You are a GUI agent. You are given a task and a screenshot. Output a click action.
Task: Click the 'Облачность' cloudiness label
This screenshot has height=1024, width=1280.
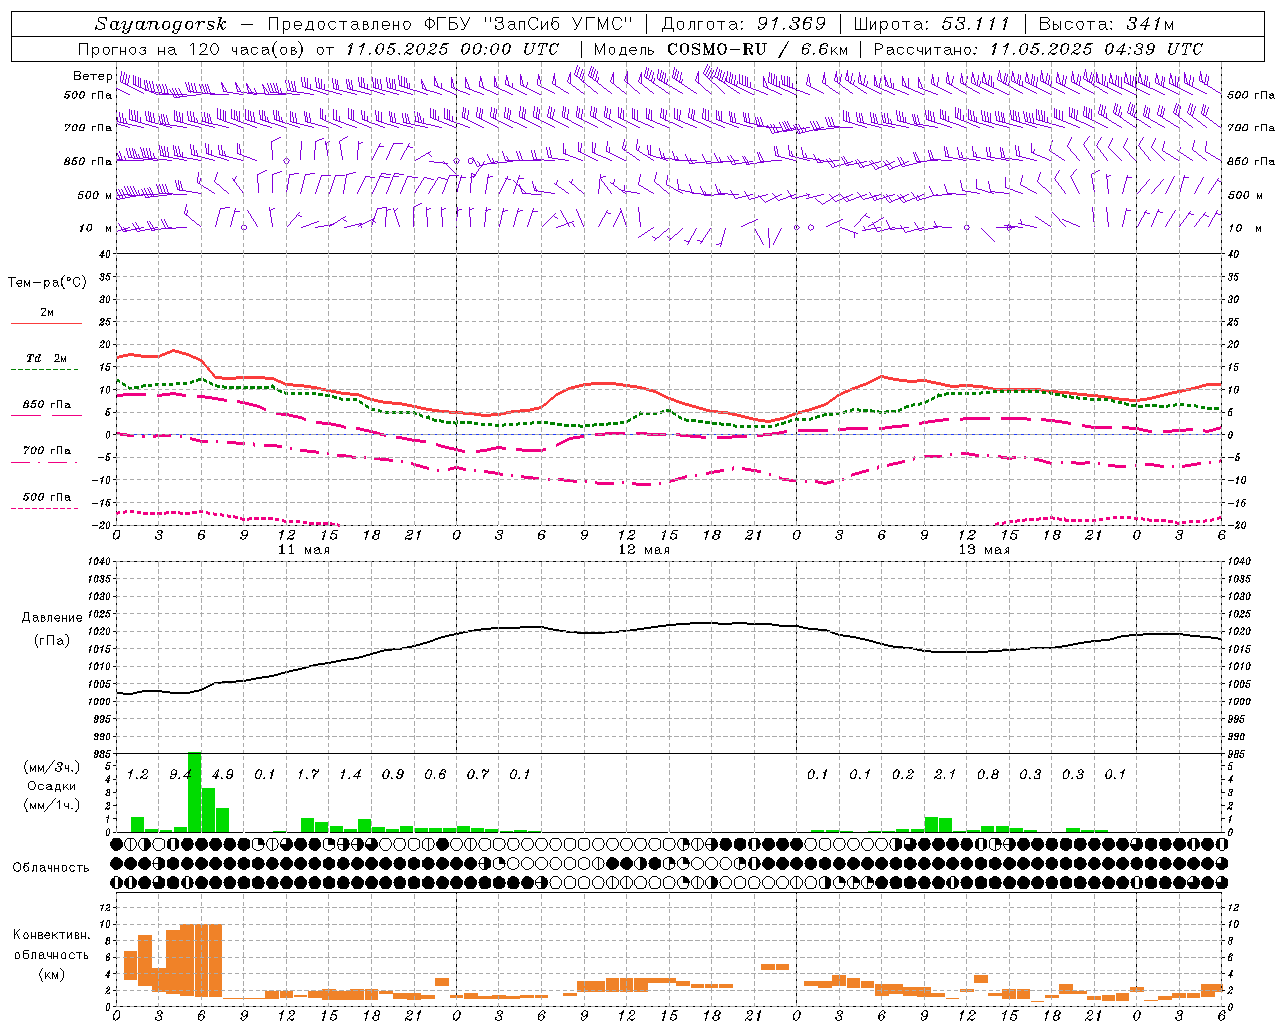pos(51,867)
